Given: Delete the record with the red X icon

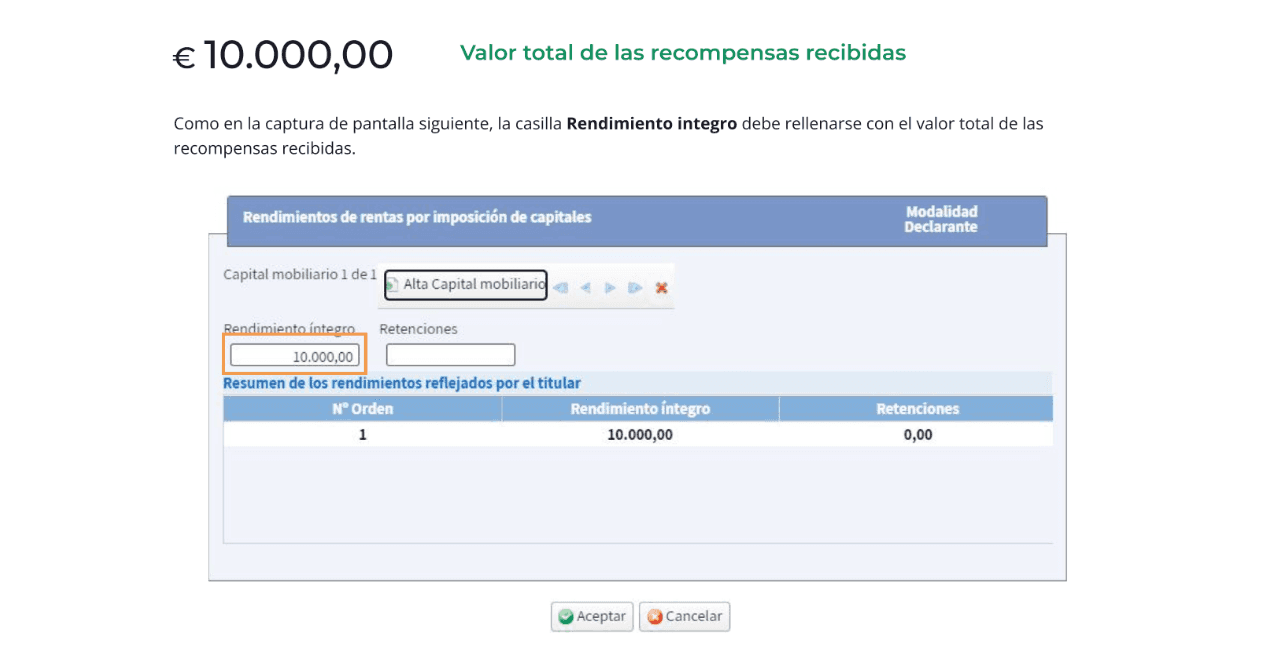Looking at the screenshot, I should tap(661, 287).
